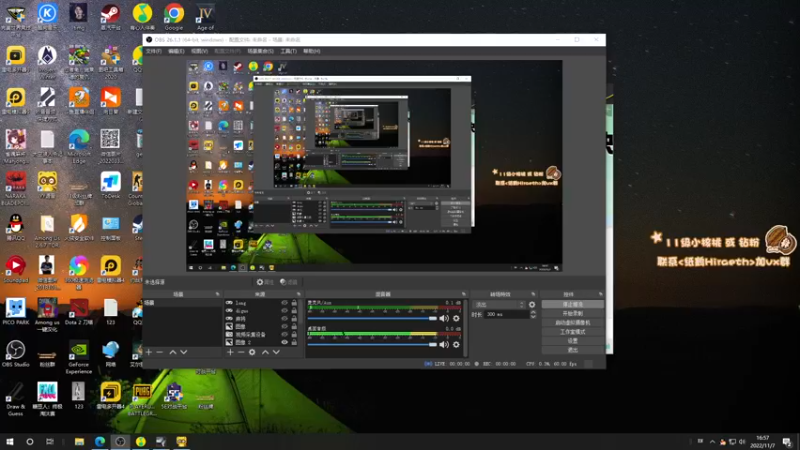Open OBS Studio desktop shortcut

(x=15, y=354)
